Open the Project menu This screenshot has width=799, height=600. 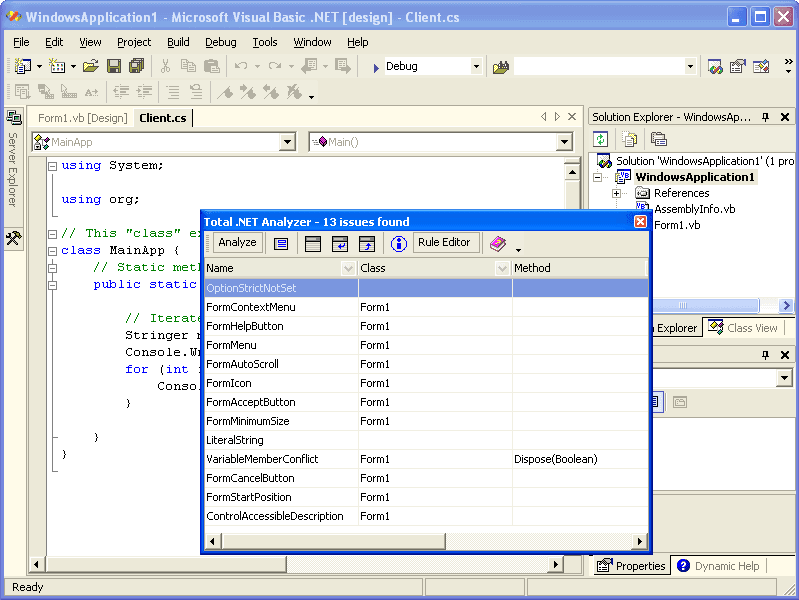pos(134,42)
